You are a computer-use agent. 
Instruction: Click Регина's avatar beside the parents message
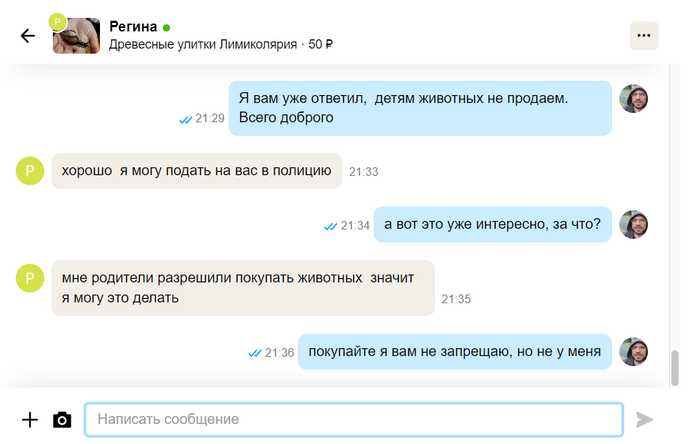30,279
